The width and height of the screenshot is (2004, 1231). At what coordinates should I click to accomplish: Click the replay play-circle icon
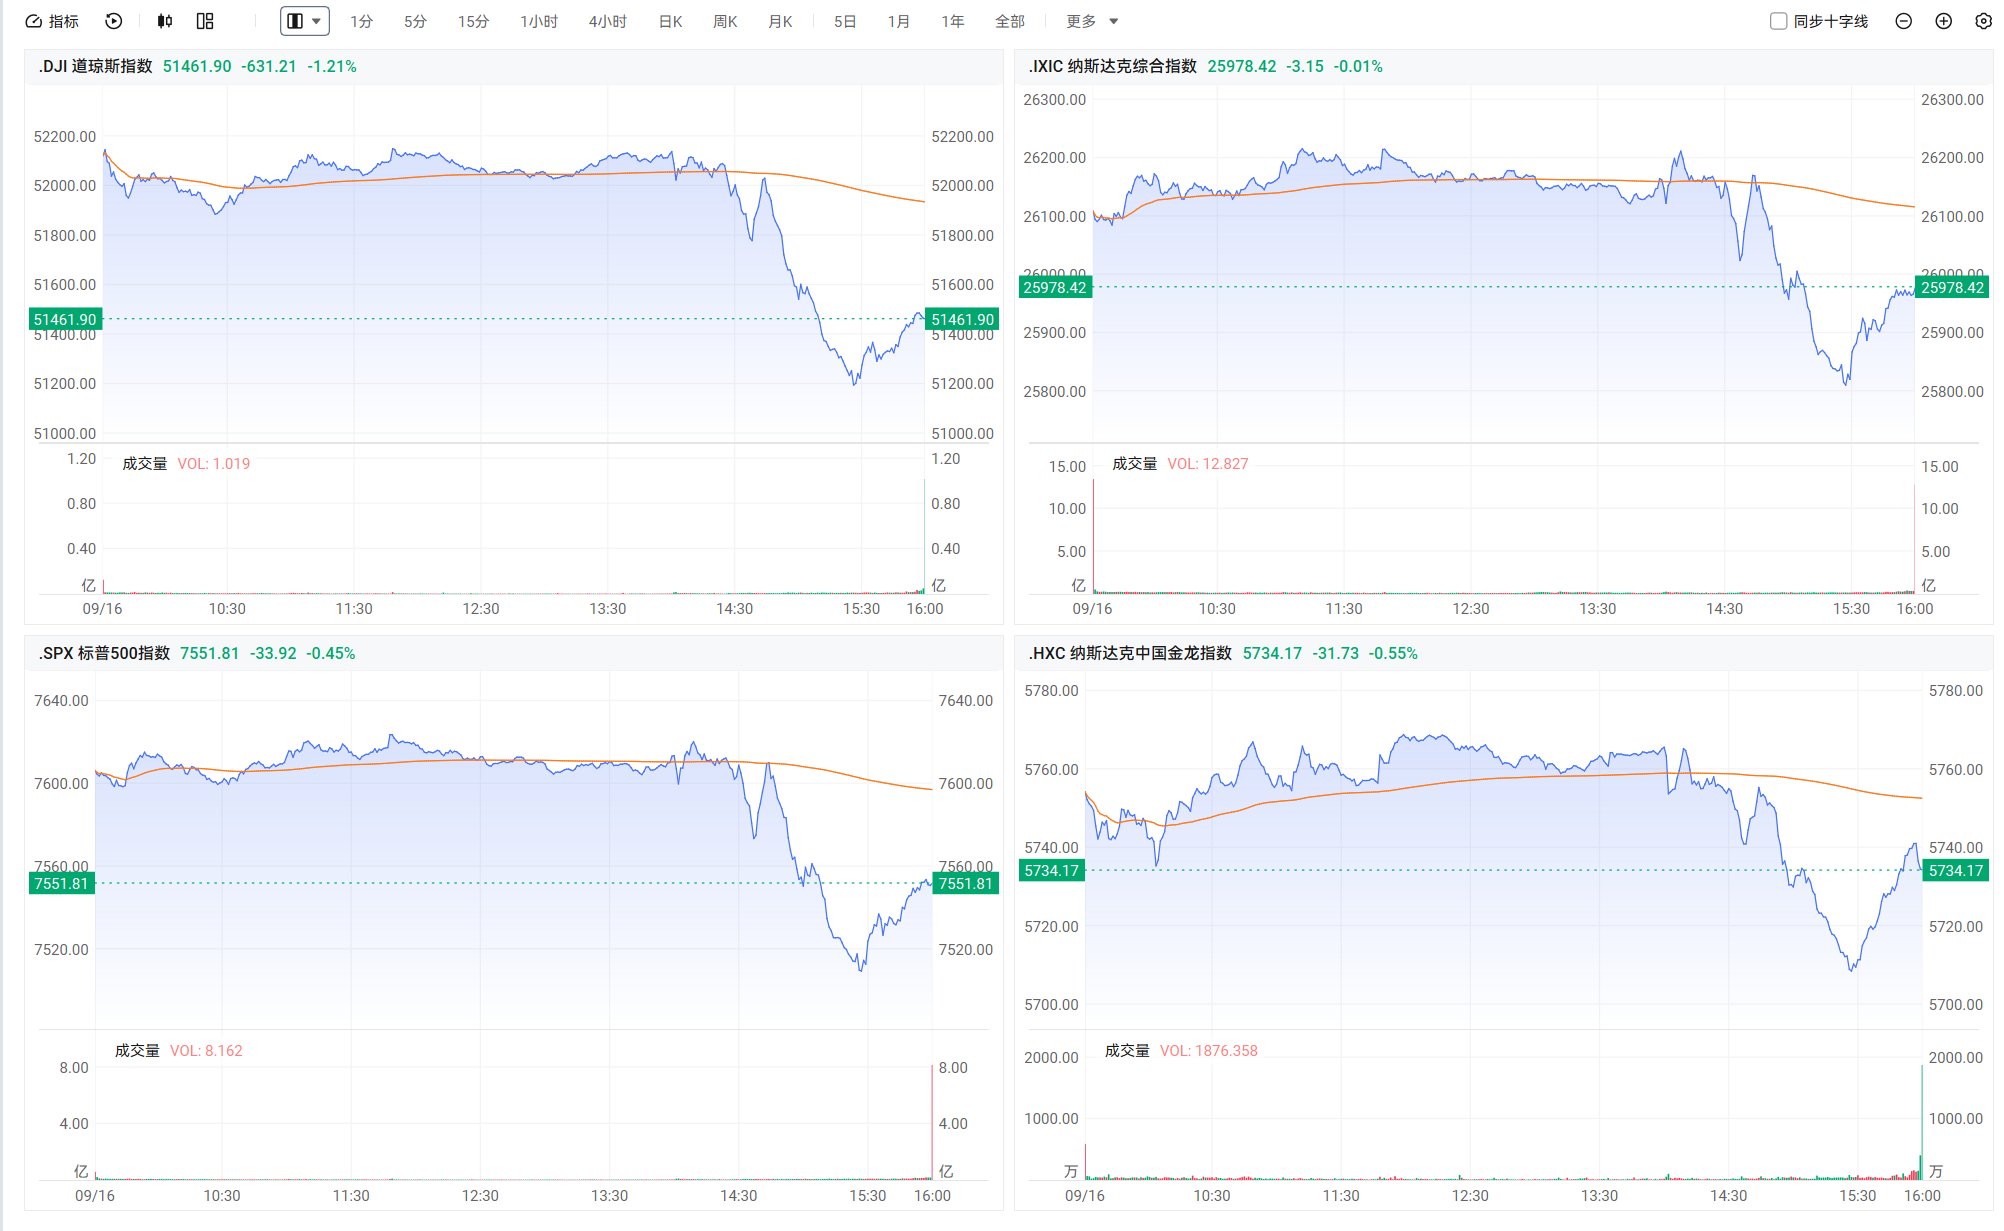114,21
